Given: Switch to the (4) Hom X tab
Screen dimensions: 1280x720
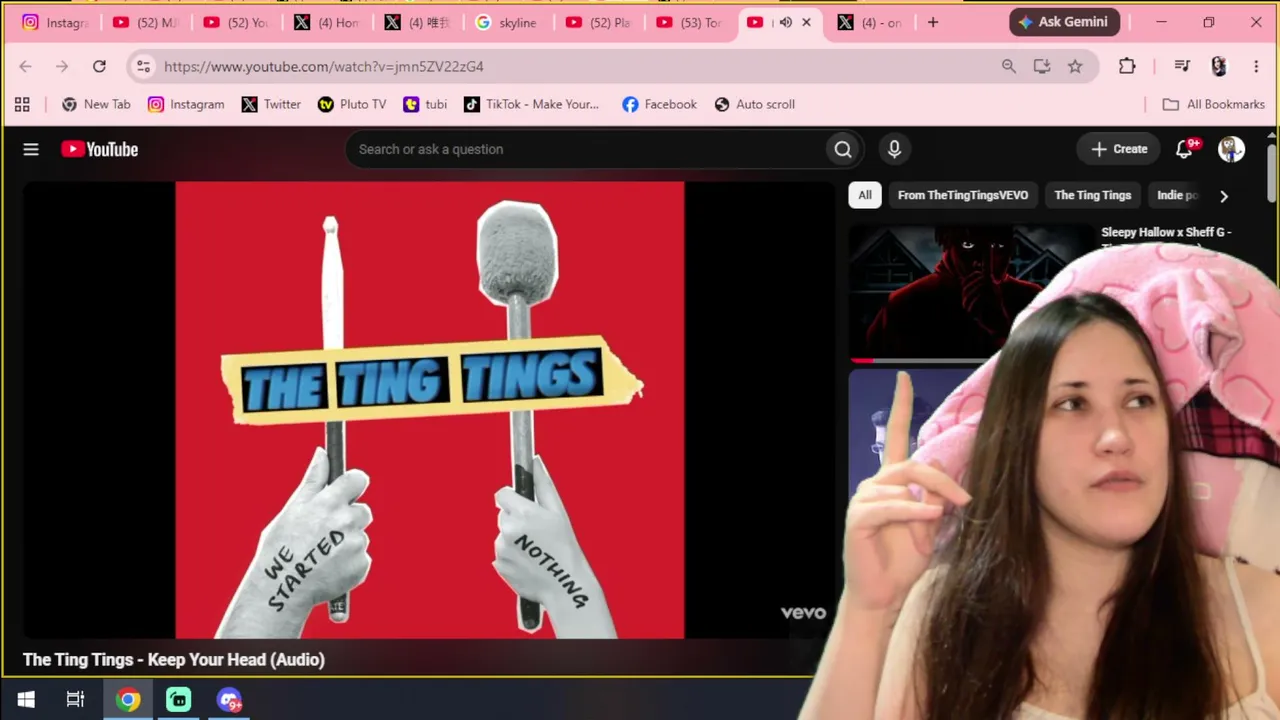Looking at the screenshot, I should click(326, 22).
